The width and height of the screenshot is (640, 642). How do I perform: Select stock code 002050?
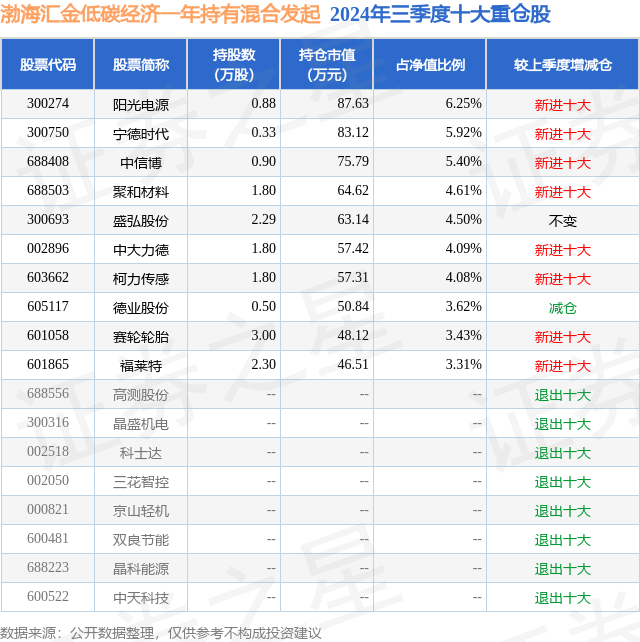(x=48, y=482)
